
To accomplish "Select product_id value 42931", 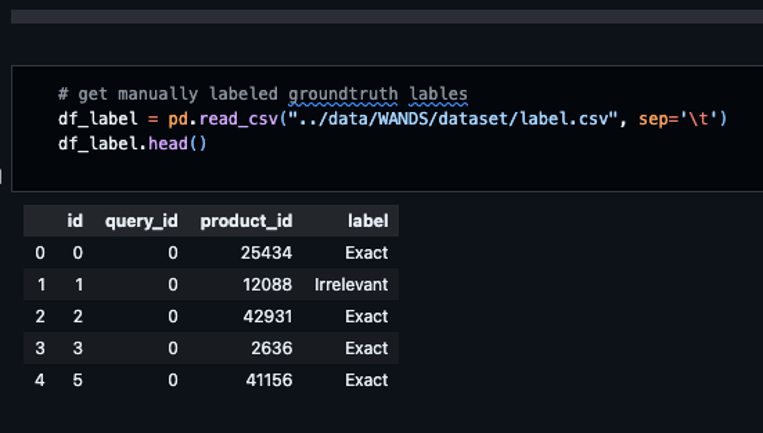I will [x=268, y=316].
